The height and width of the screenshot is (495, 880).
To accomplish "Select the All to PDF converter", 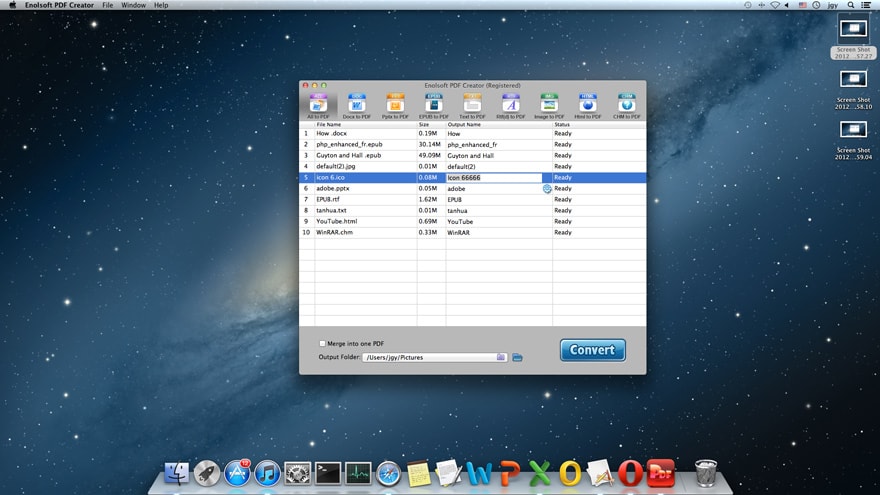I will click(318, 106).
